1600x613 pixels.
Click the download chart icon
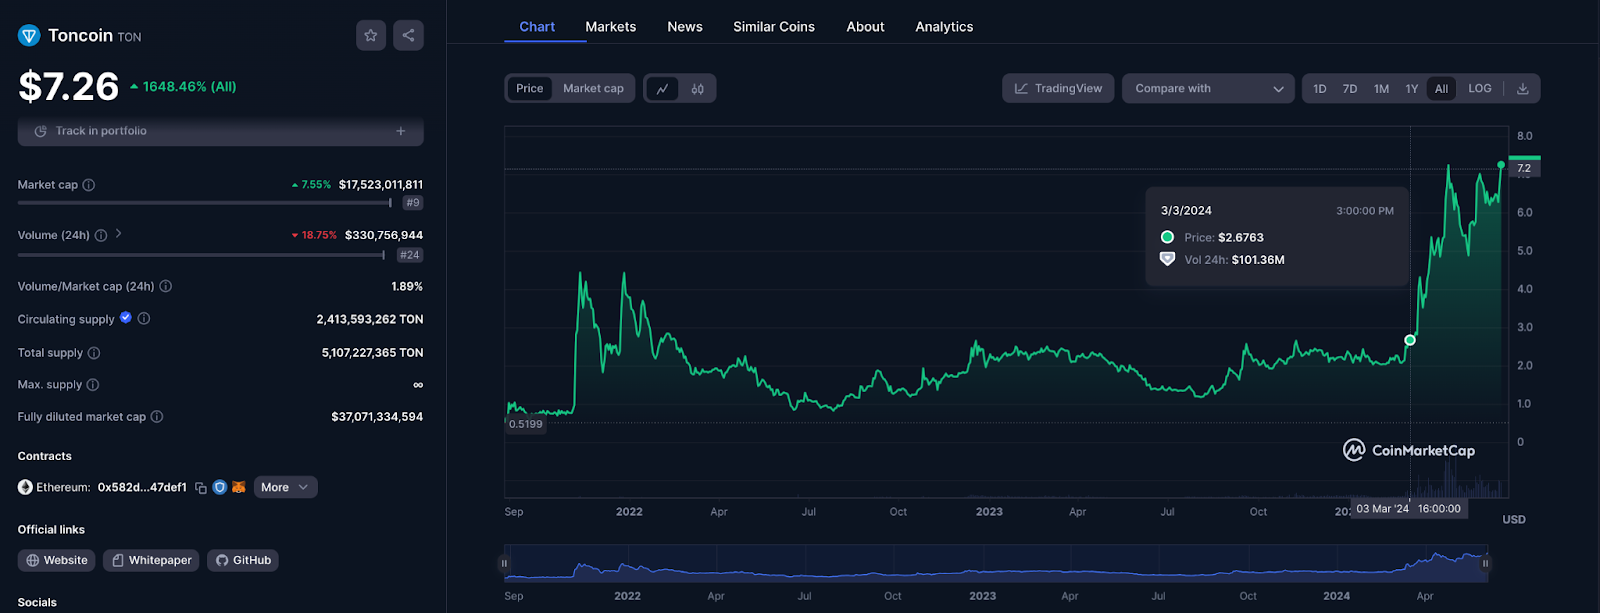1523,89
